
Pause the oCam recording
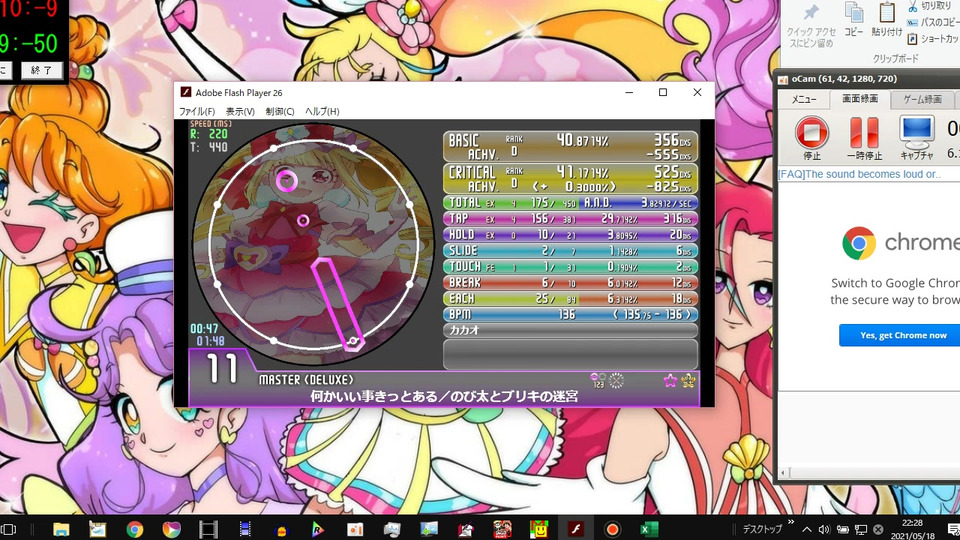(x=864, y=132)
